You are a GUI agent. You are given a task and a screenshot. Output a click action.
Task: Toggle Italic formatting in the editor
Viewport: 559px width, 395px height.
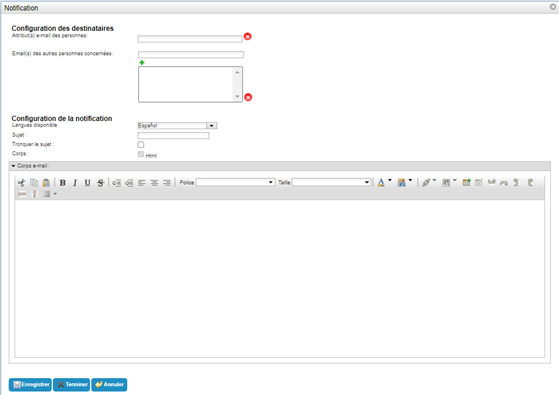pos(75,183)
